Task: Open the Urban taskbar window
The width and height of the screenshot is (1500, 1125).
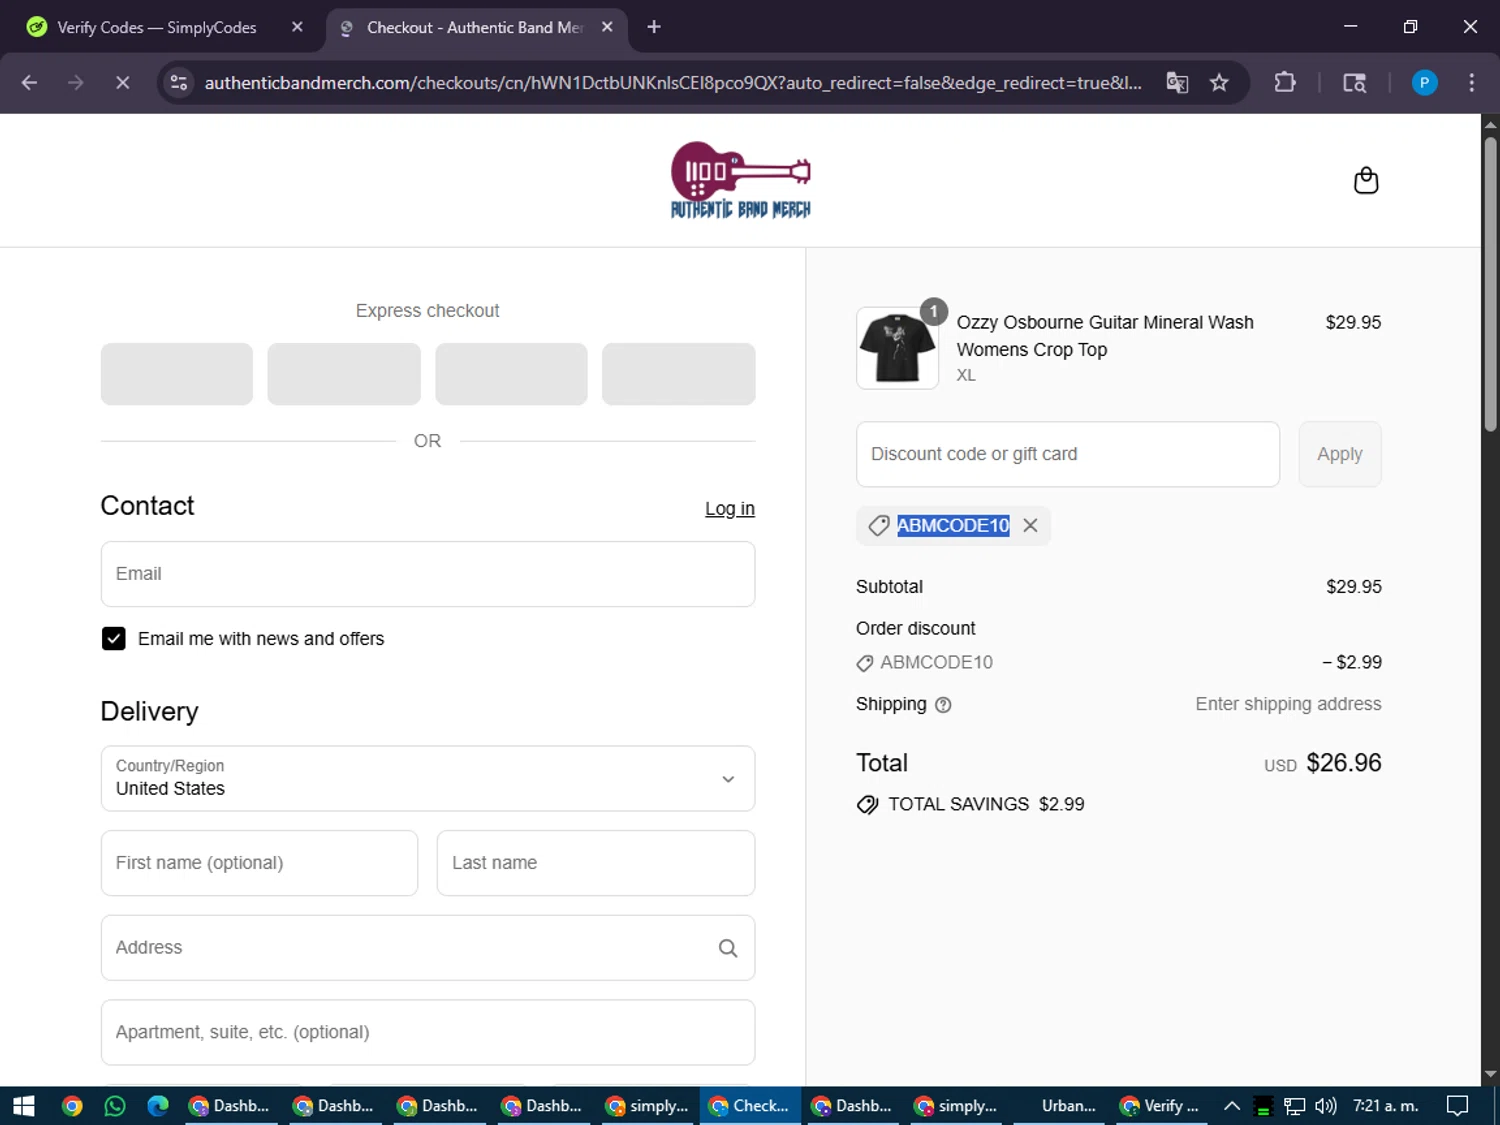Action: pos(1061,1106)
